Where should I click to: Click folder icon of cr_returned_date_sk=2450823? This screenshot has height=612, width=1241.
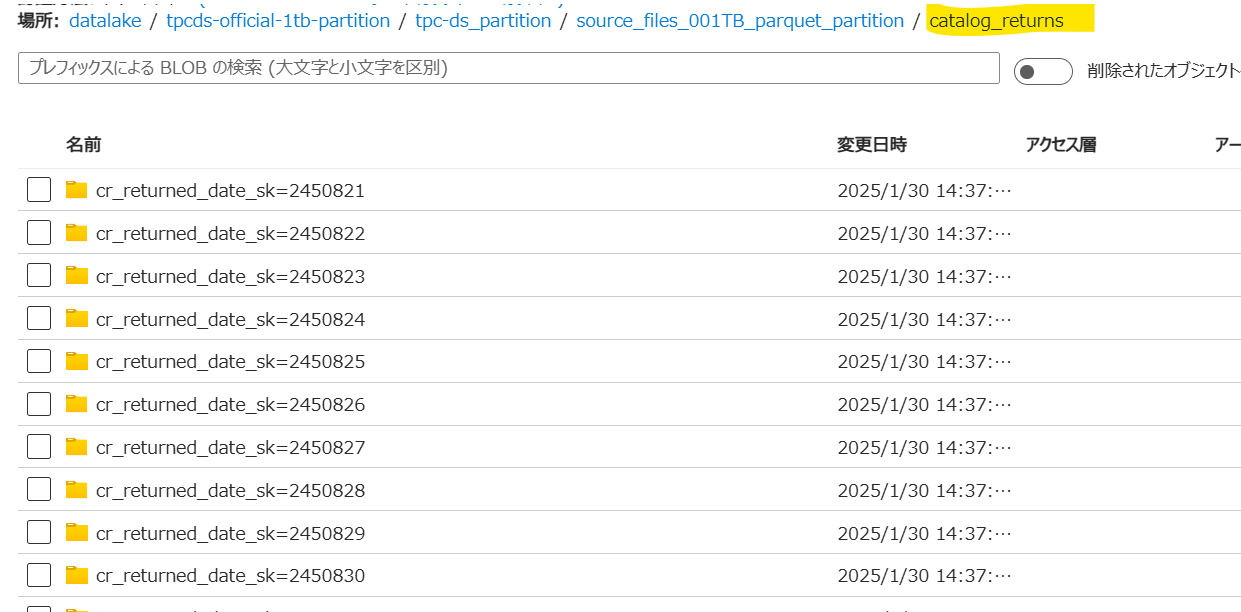coord(77,276)
